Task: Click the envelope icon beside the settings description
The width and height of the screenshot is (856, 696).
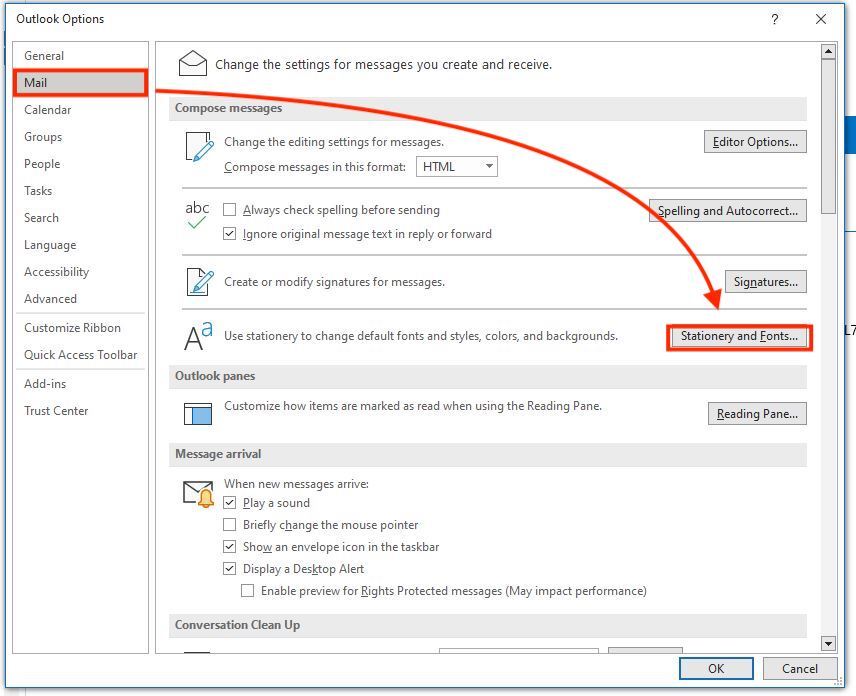Action: pyautogui.click(x=193, y=63)
